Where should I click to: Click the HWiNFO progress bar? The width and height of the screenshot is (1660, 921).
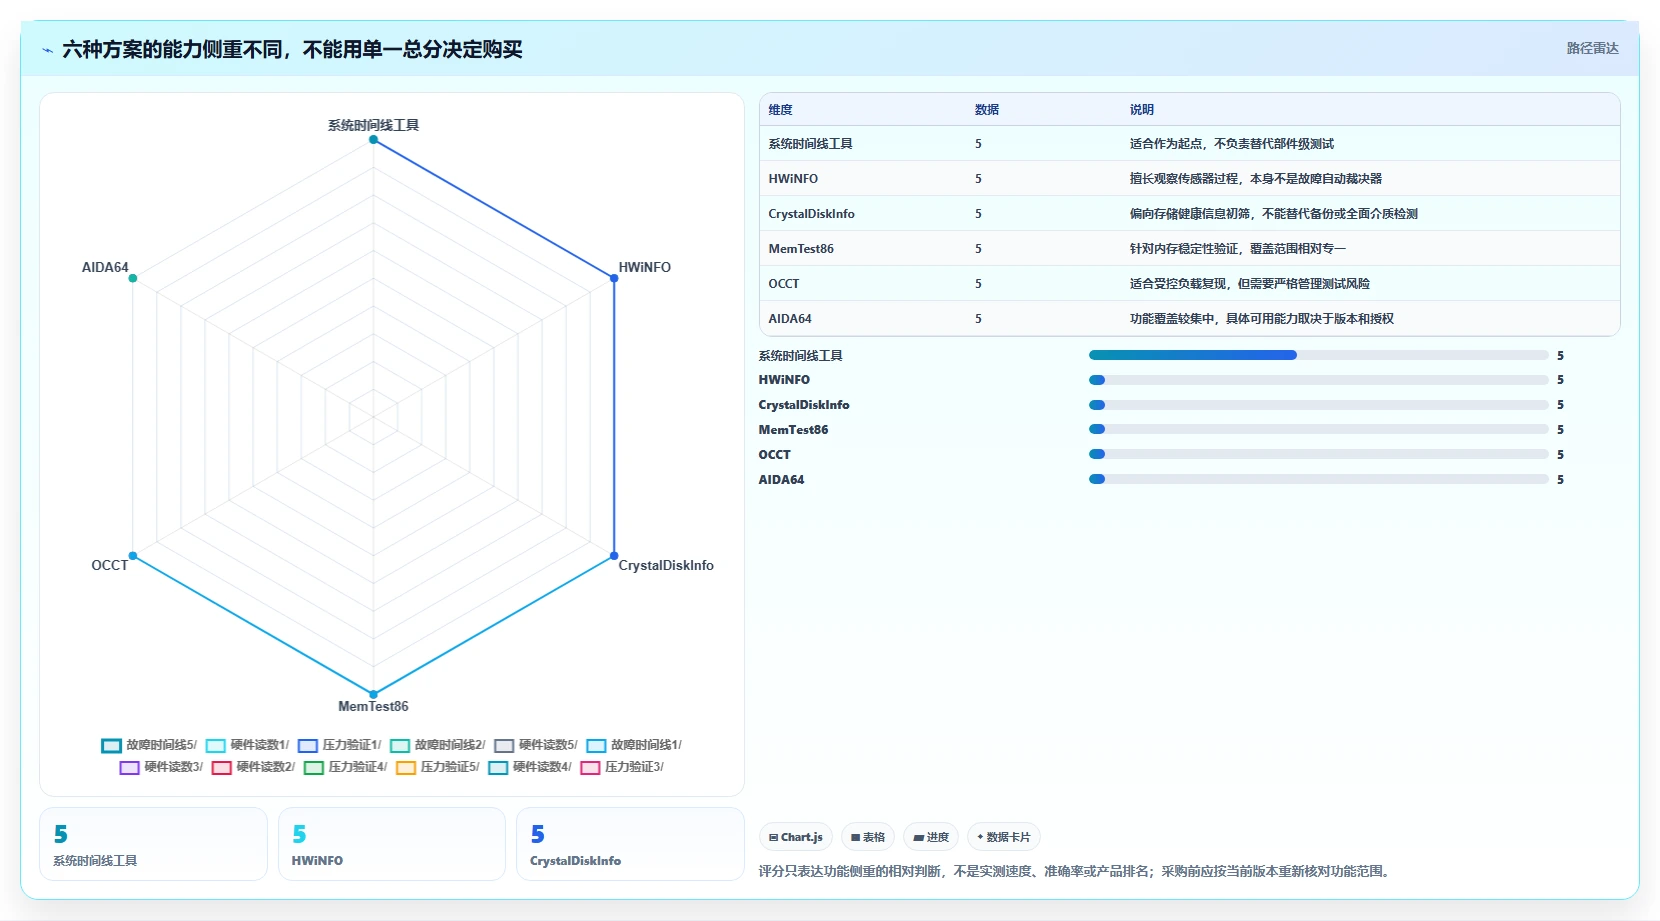(x=1318, y=380)
